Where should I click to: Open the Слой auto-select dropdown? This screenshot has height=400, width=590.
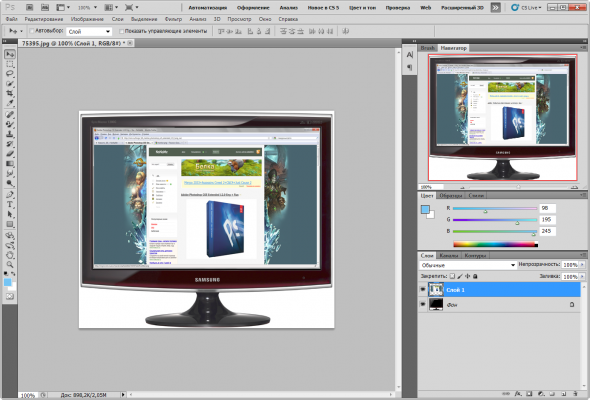89,32
